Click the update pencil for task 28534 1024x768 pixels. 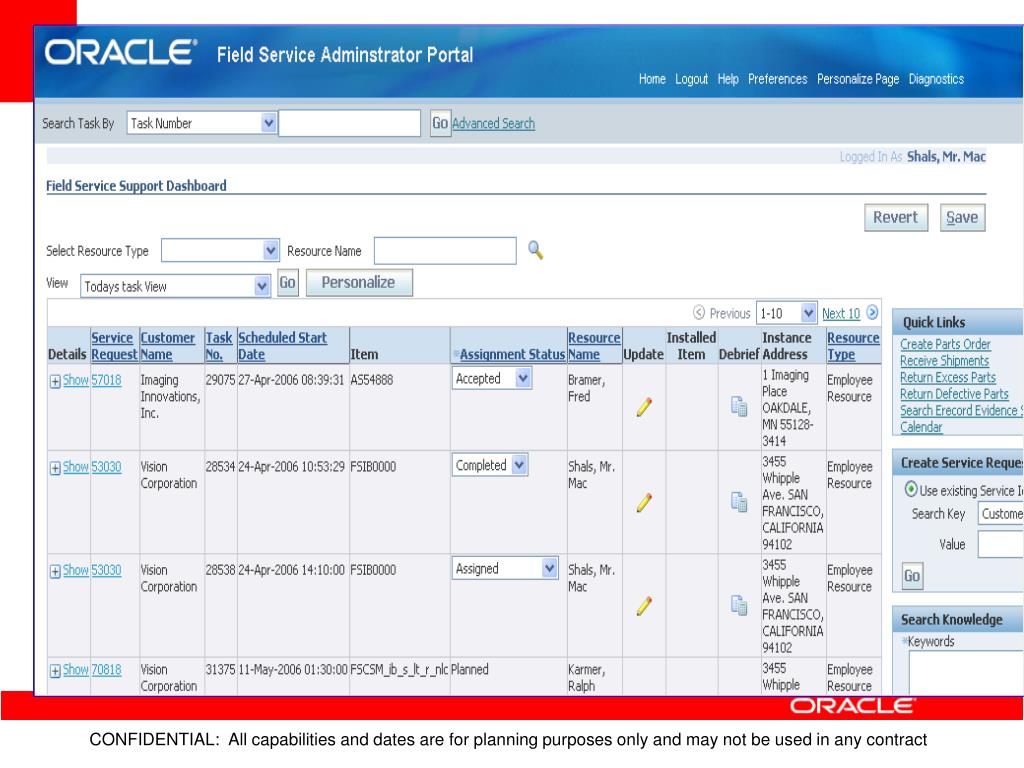pyautogui.click(x=644, y=503)
